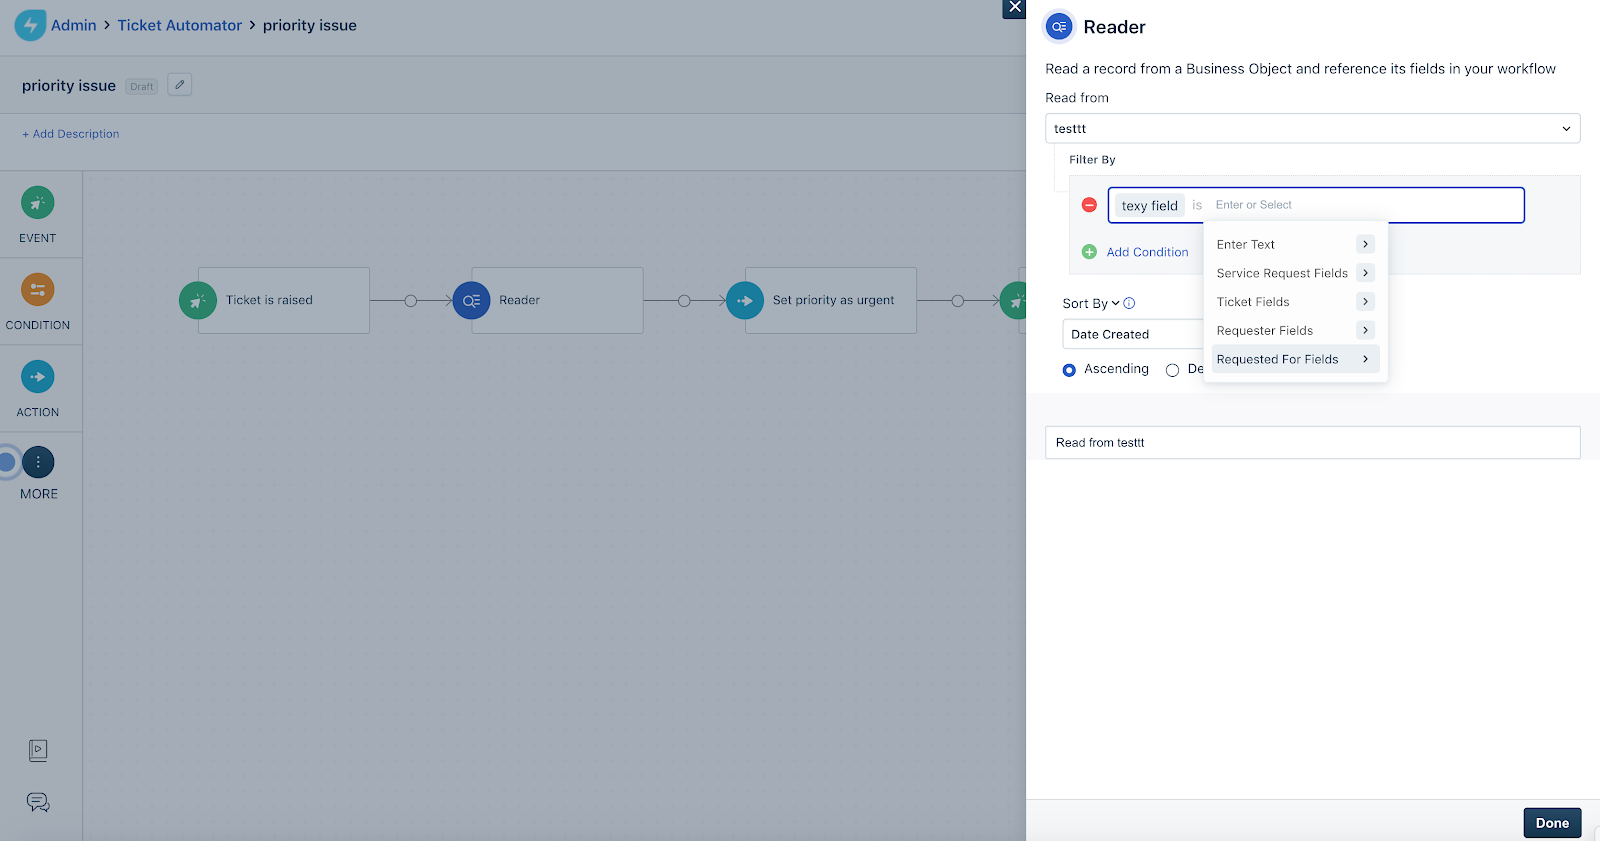This screenshot has height=841, width=1600.
Task: Close the Reader side panel
Action: [x=1014, y=8]
